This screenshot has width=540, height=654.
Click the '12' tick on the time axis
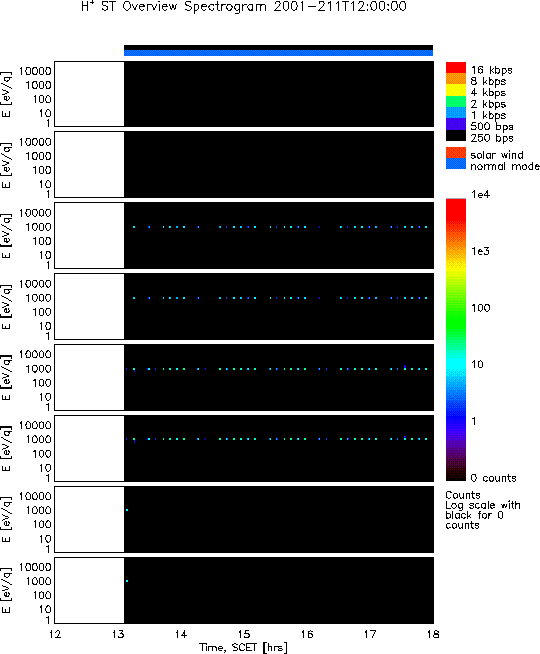coord(55,634)
